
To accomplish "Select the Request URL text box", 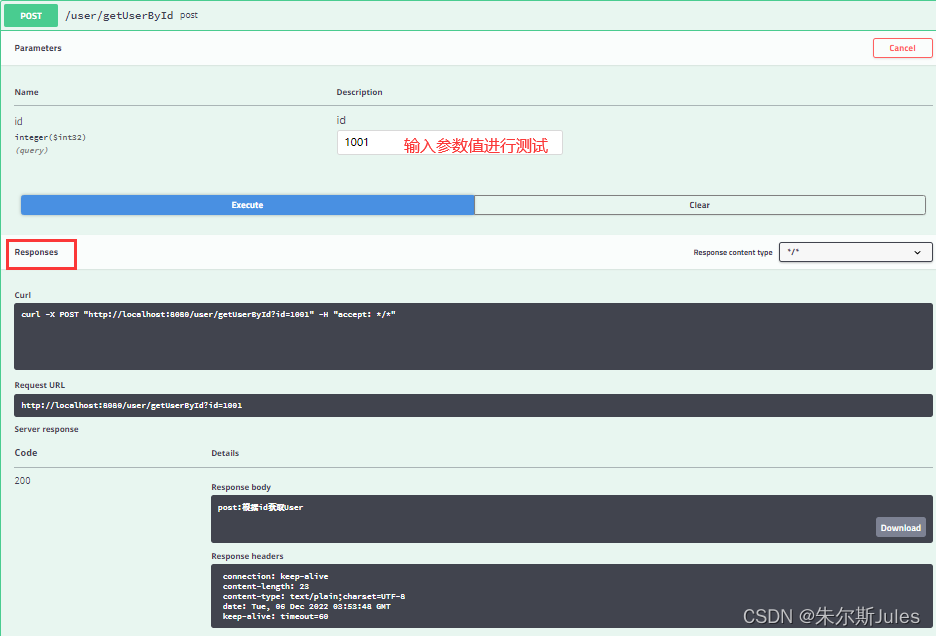I will [x=473, y=405].
